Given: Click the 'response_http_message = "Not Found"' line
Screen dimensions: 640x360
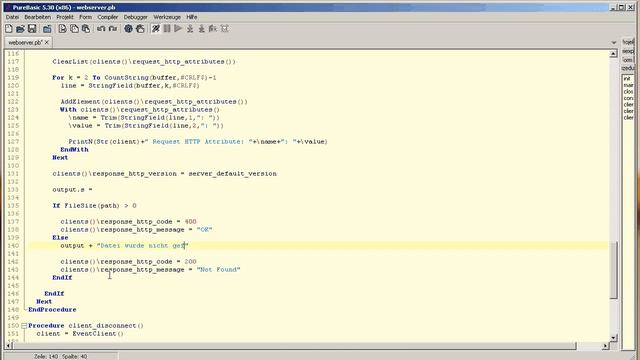Looking at the screenshot, I should click(150, 269).
